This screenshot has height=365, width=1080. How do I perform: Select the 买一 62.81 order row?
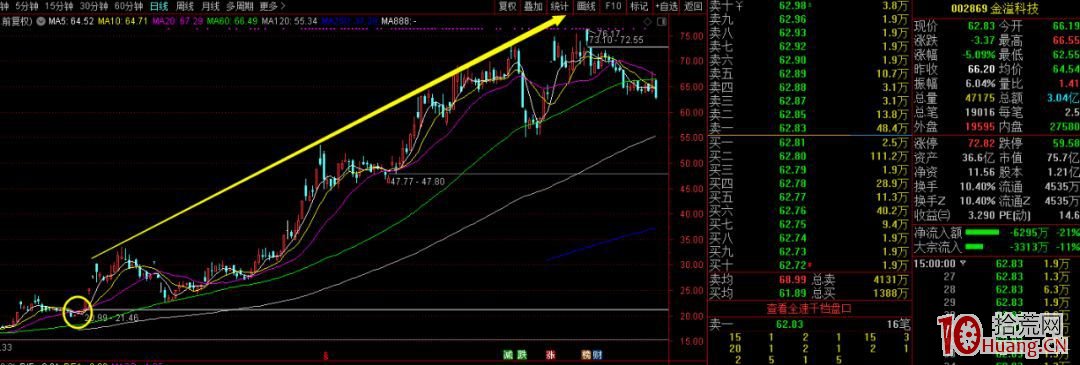coord(809,143)
